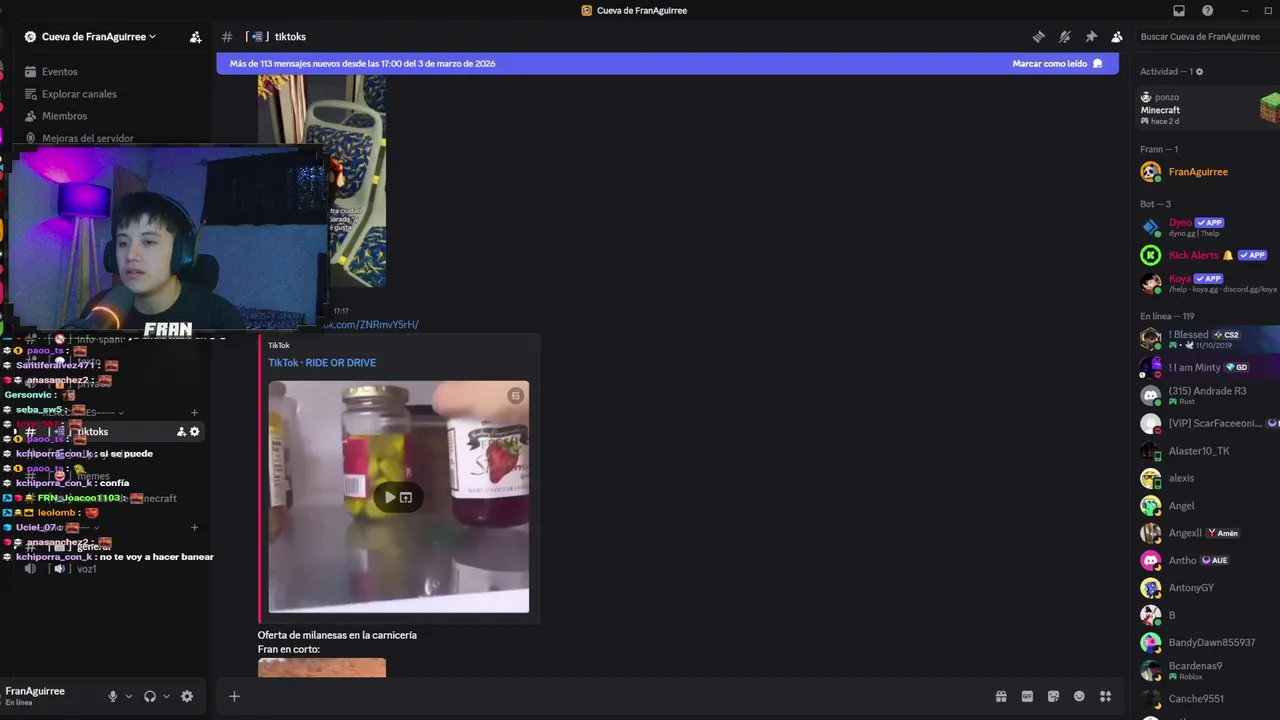Open Miembros in the server sidebar

[x=64, y=116]
